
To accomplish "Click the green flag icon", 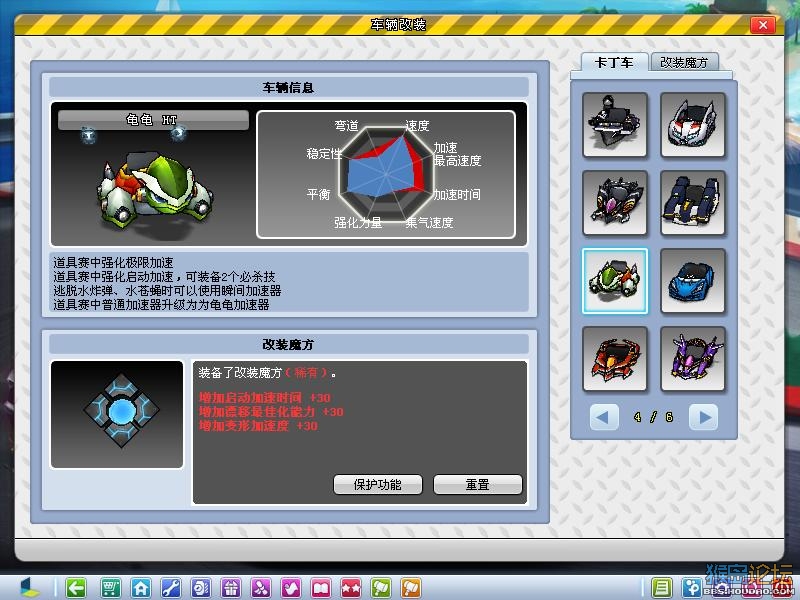I will 381,588.
